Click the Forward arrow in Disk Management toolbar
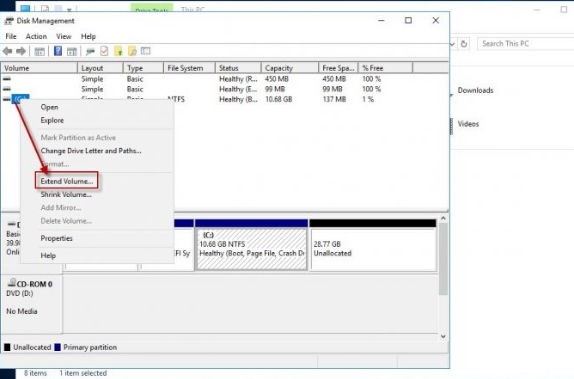The width and height of the screenshot is (574, 379). pos(21,51)
